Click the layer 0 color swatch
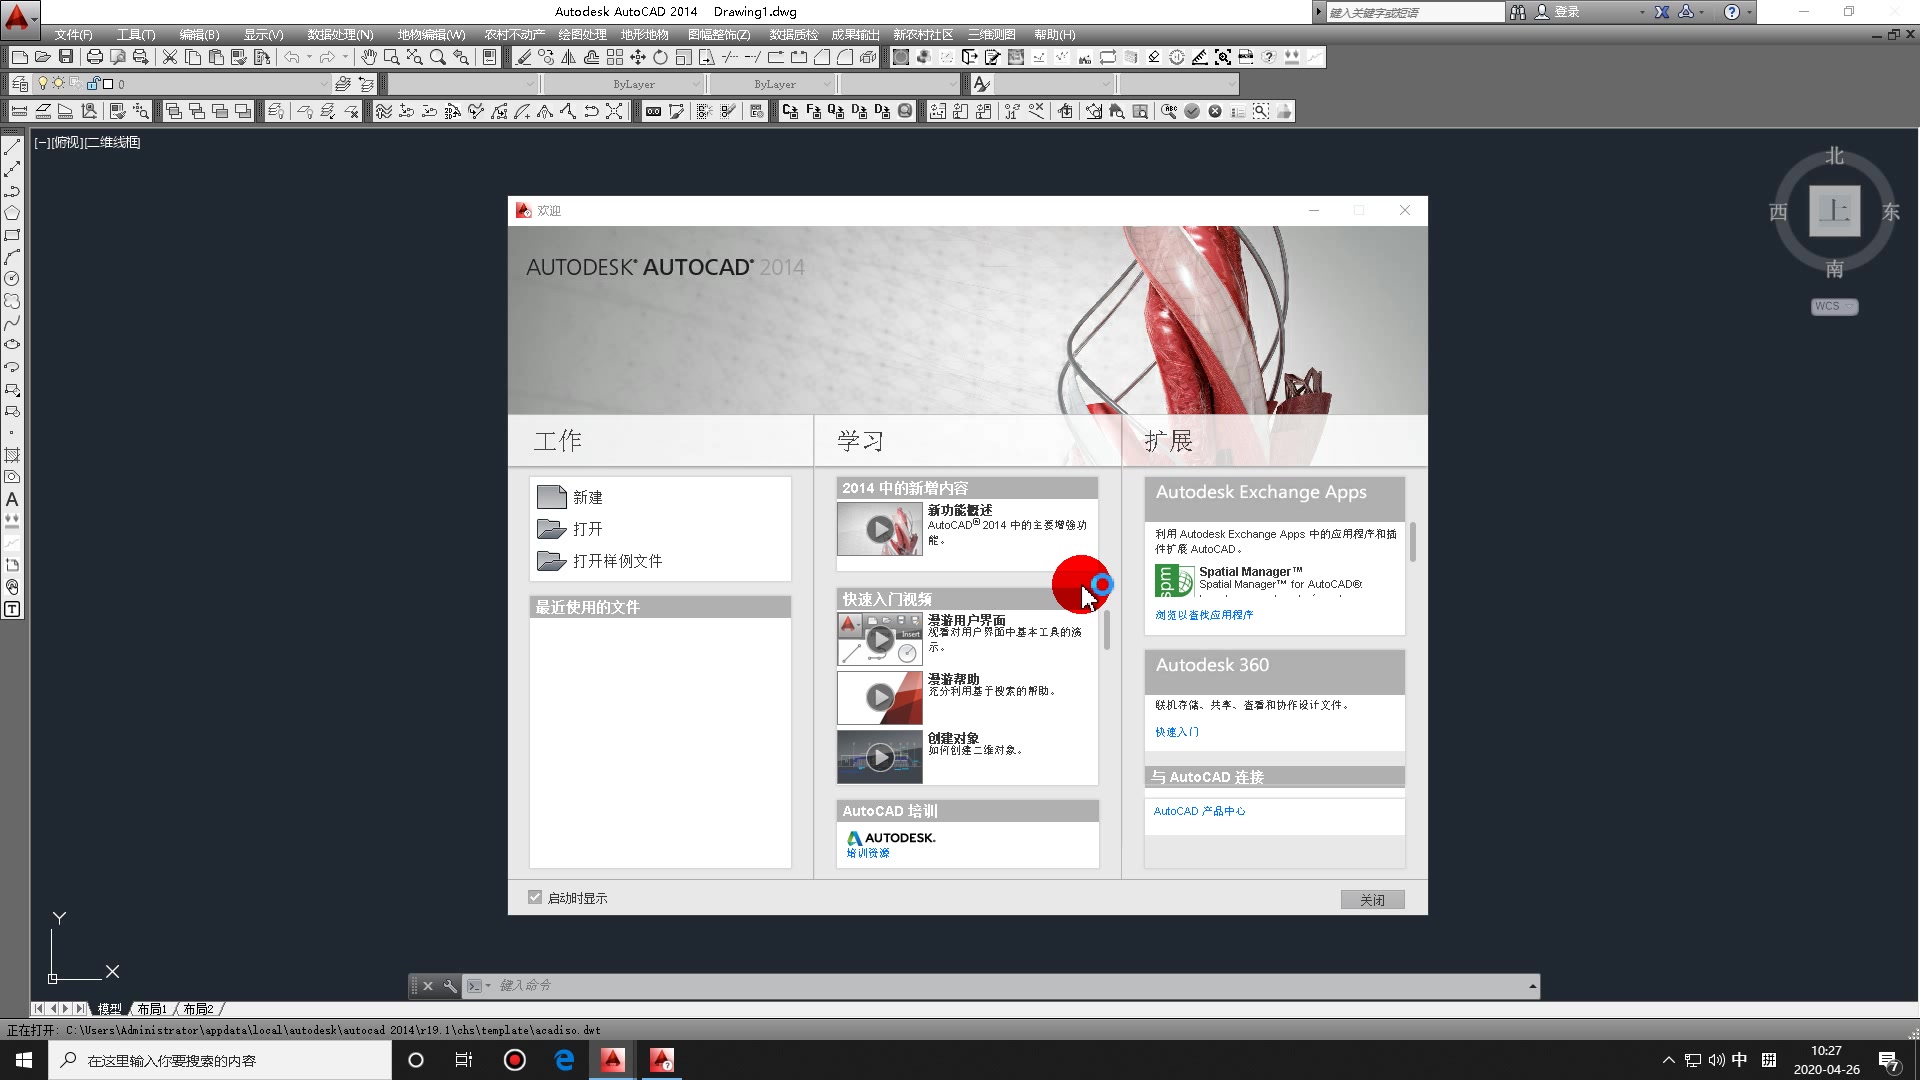Image resolution: width=1920 pixels, height=1080 pixels. point(108,84)
